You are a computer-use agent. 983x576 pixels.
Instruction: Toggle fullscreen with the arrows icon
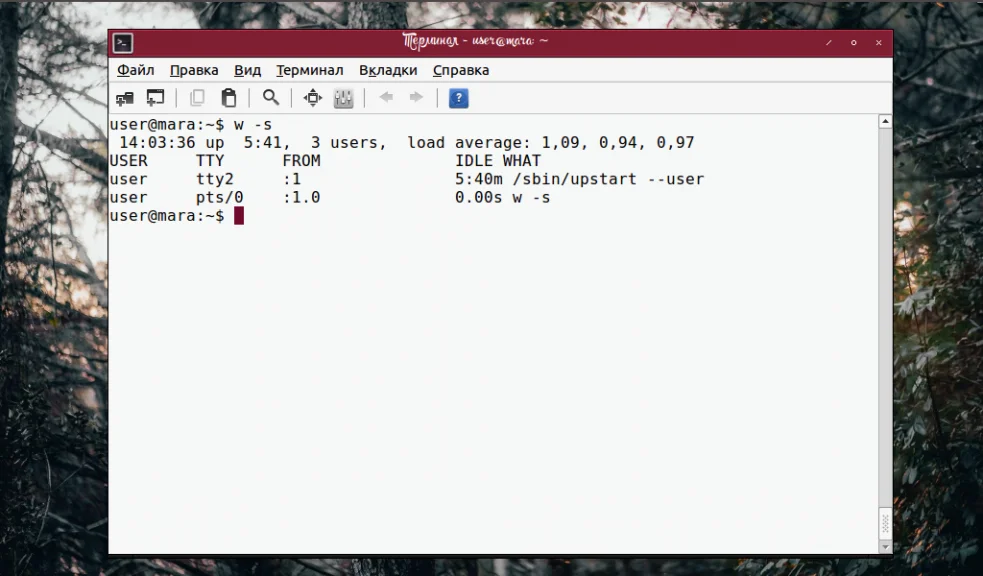tap(312, 98)
